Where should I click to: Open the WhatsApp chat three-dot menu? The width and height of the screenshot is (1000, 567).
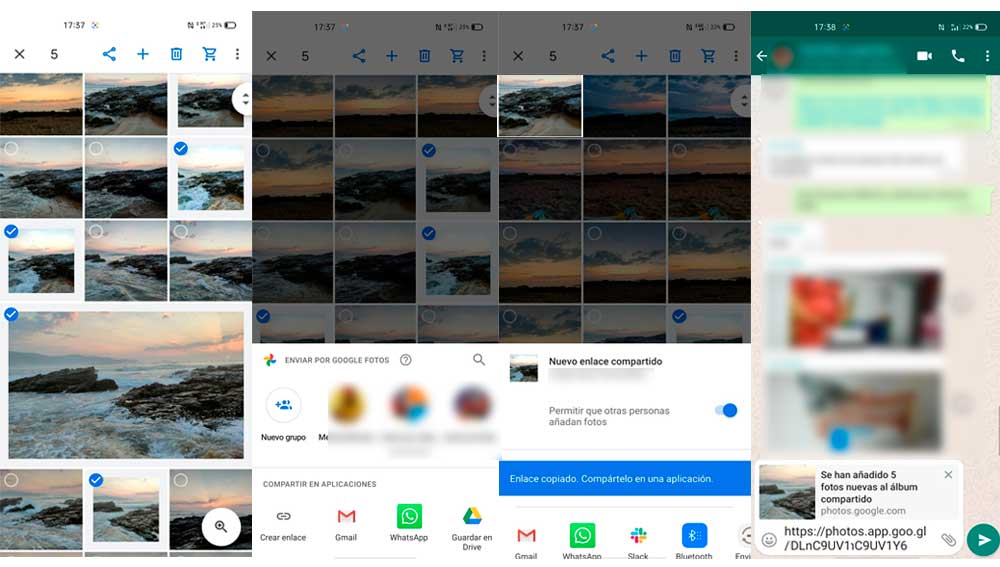coord(987,56)
